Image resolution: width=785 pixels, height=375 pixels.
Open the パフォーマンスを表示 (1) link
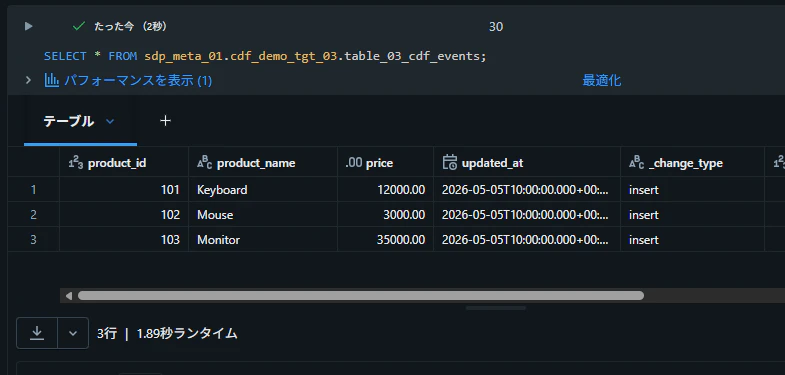(x=138, y=80)
